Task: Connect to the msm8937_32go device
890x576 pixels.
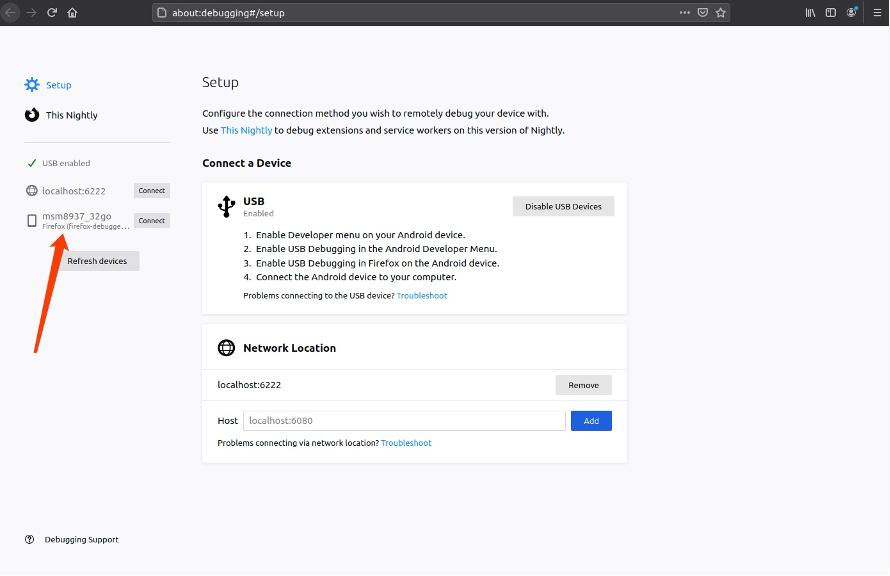Action: point(151,221)
